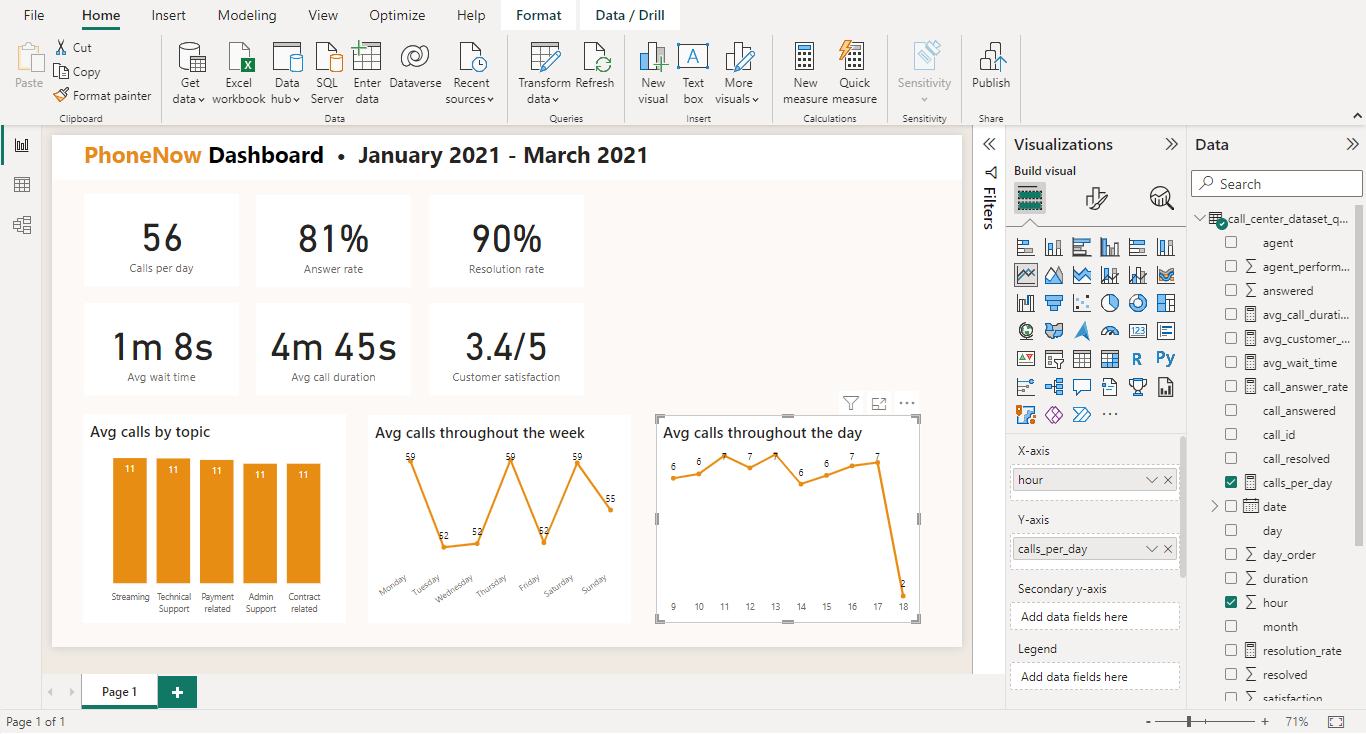Select the funnel chart visual

(1054, 302)
